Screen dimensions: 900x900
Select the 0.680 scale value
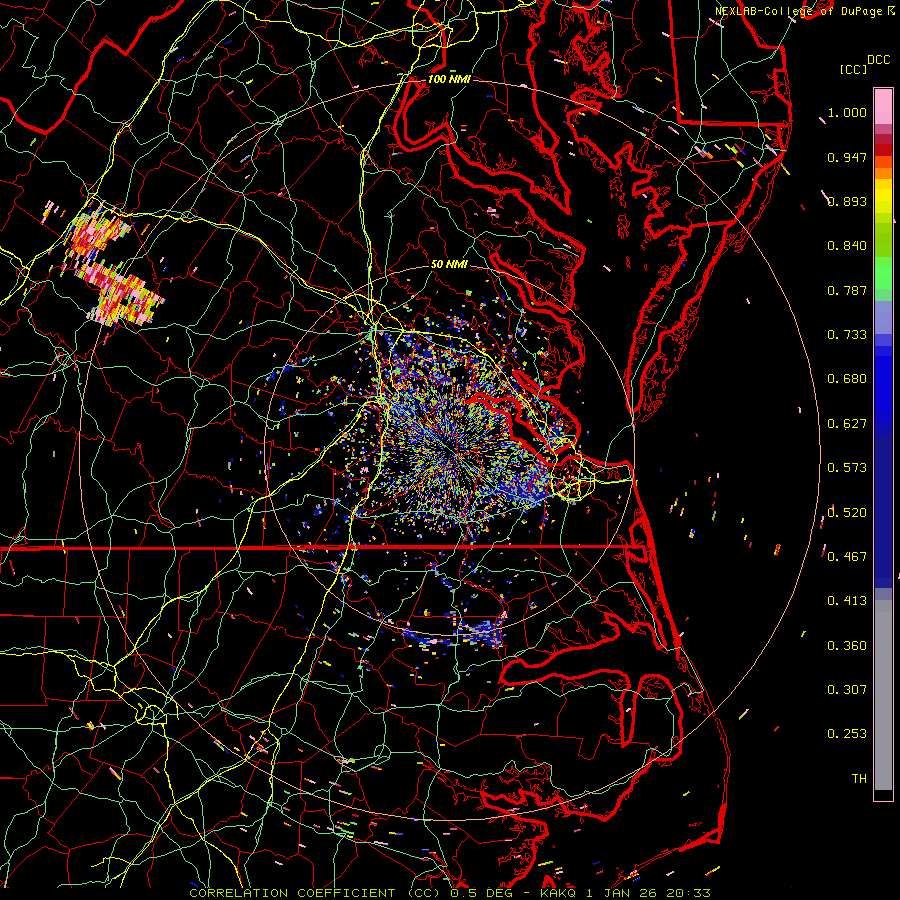pos(847,379)
